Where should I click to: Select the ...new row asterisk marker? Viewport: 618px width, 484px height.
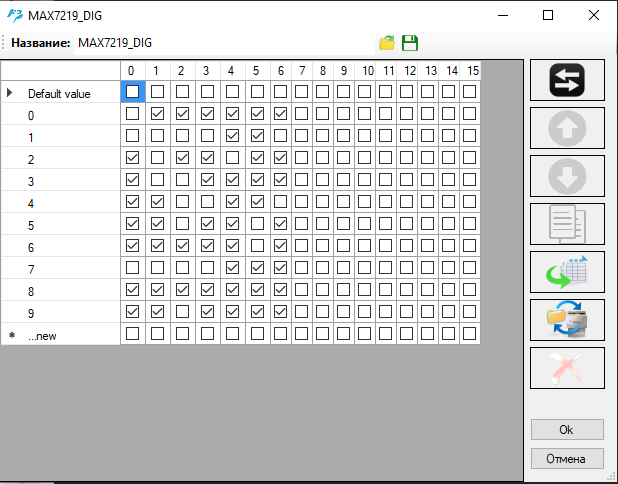click(x=12, y=335)
